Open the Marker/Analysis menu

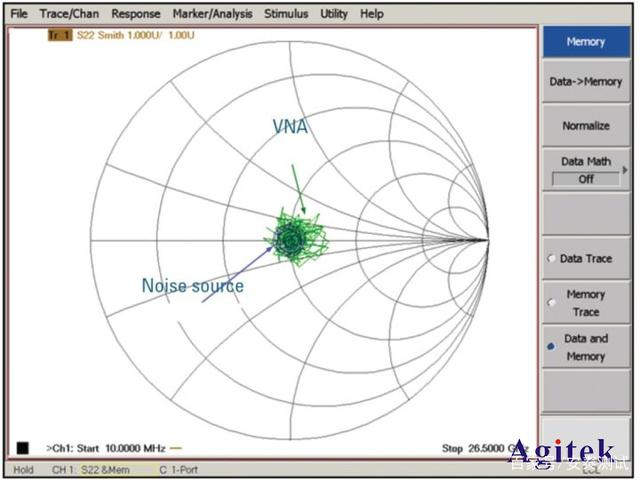(214, 14)
